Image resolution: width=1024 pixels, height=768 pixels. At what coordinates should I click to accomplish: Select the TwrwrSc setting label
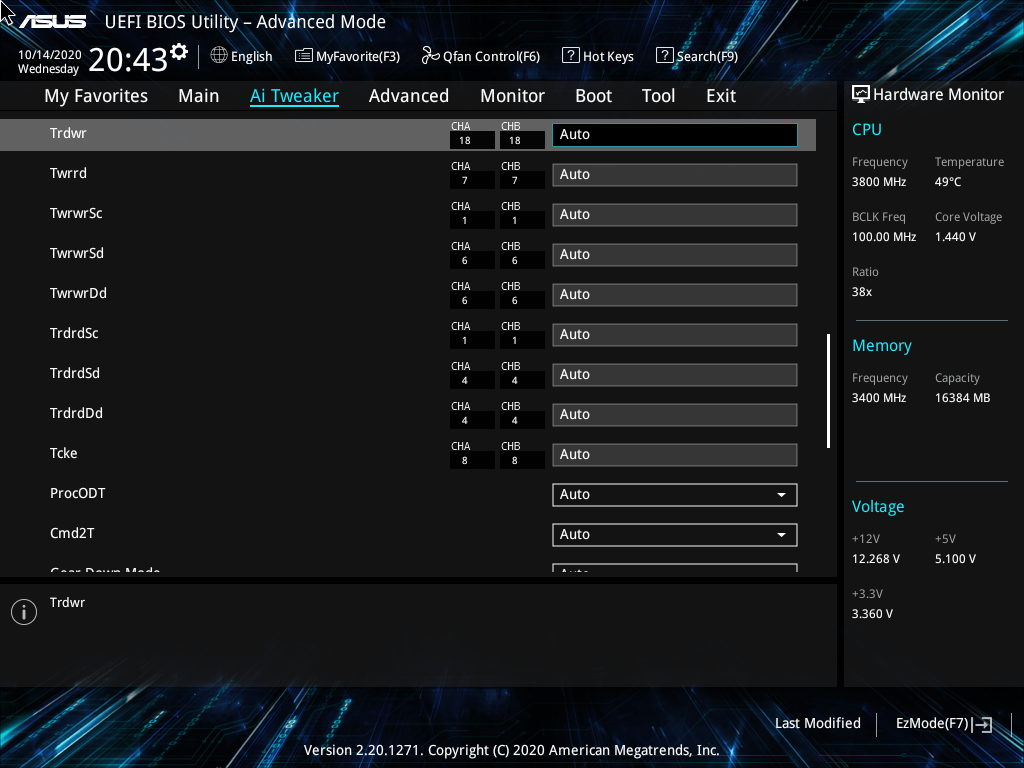coord(76,213)
